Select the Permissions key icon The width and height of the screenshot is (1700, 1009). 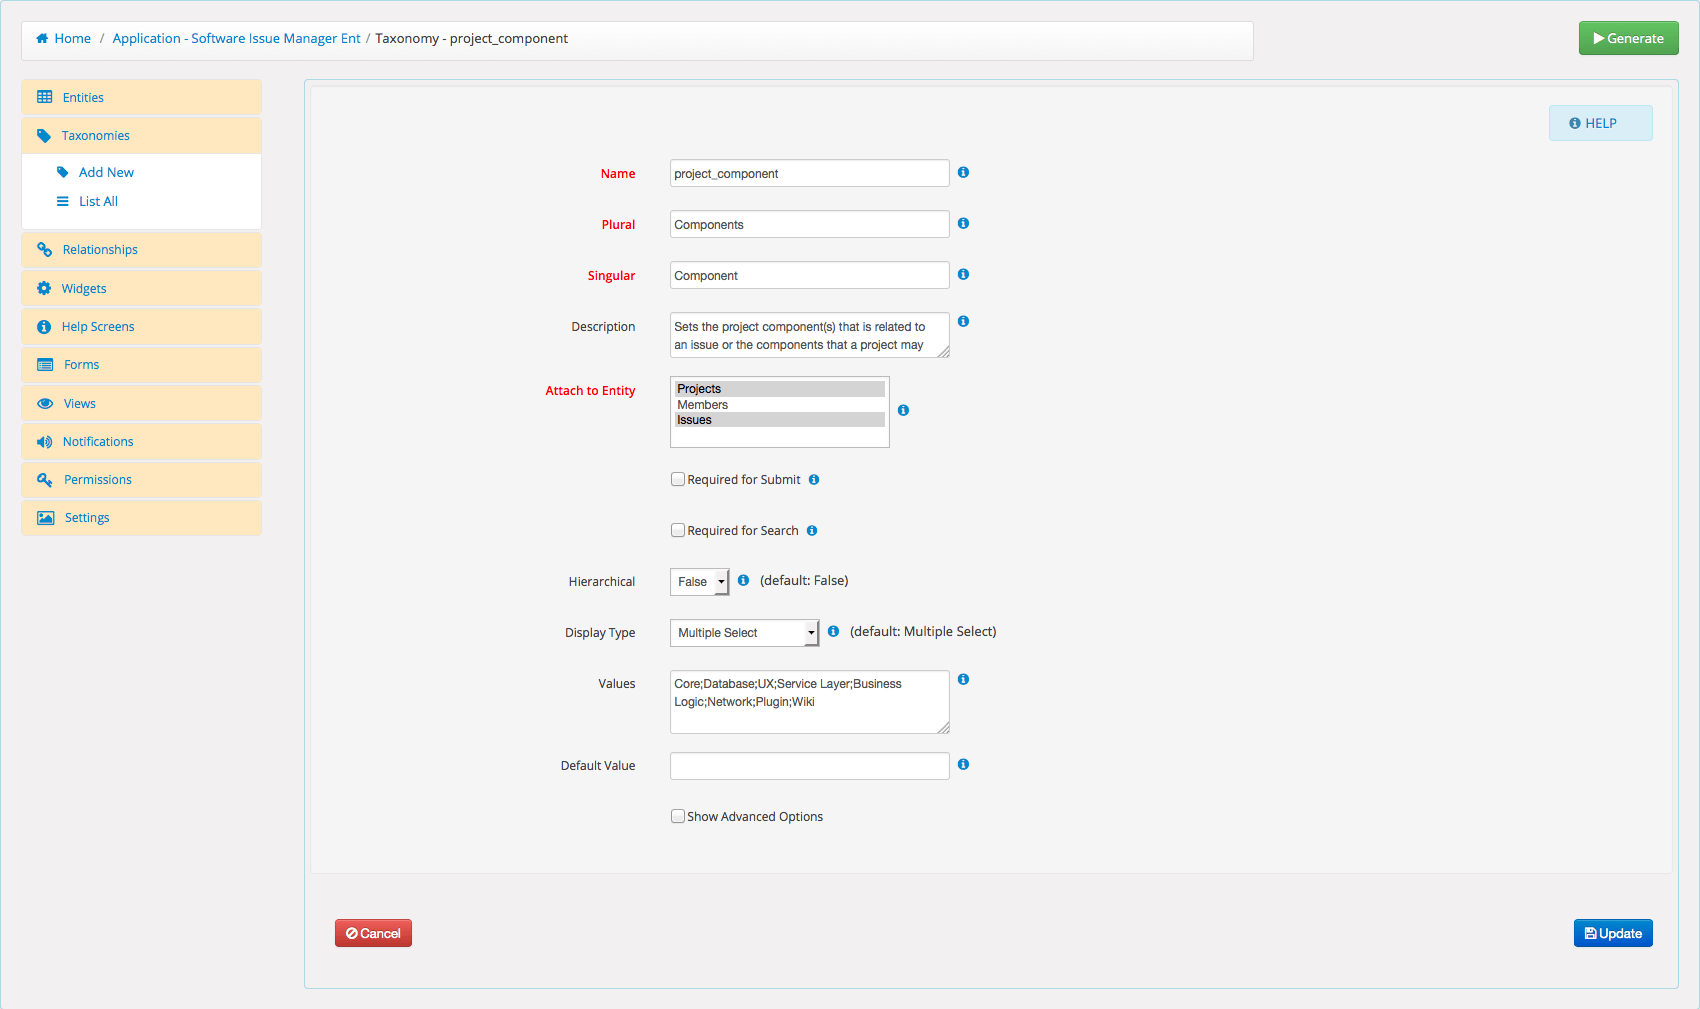coord(45,479)
